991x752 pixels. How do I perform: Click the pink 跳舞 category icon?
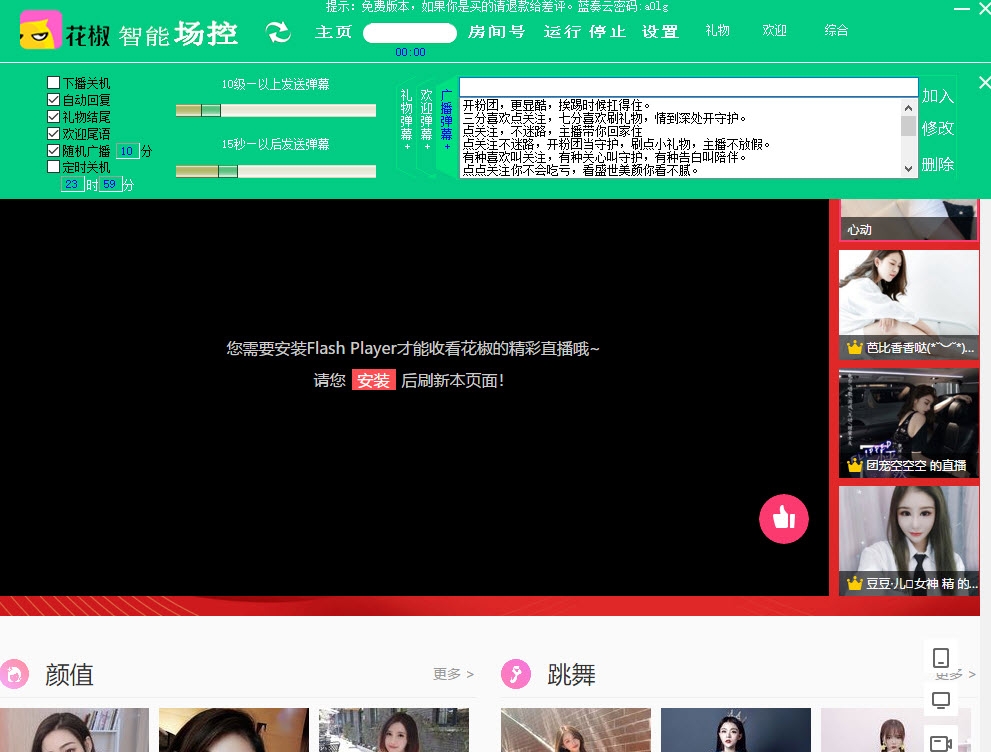click(515, 674)
